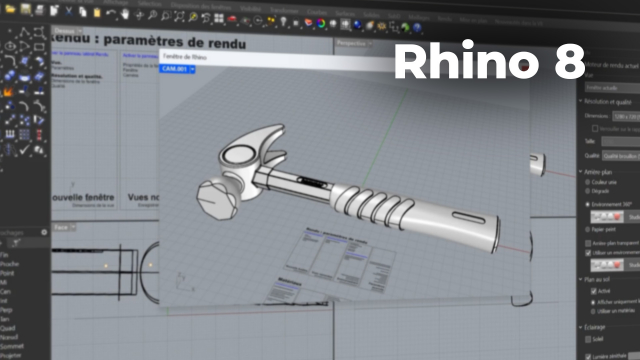Collapse the Éclairage section

click(x=581, y=327)
